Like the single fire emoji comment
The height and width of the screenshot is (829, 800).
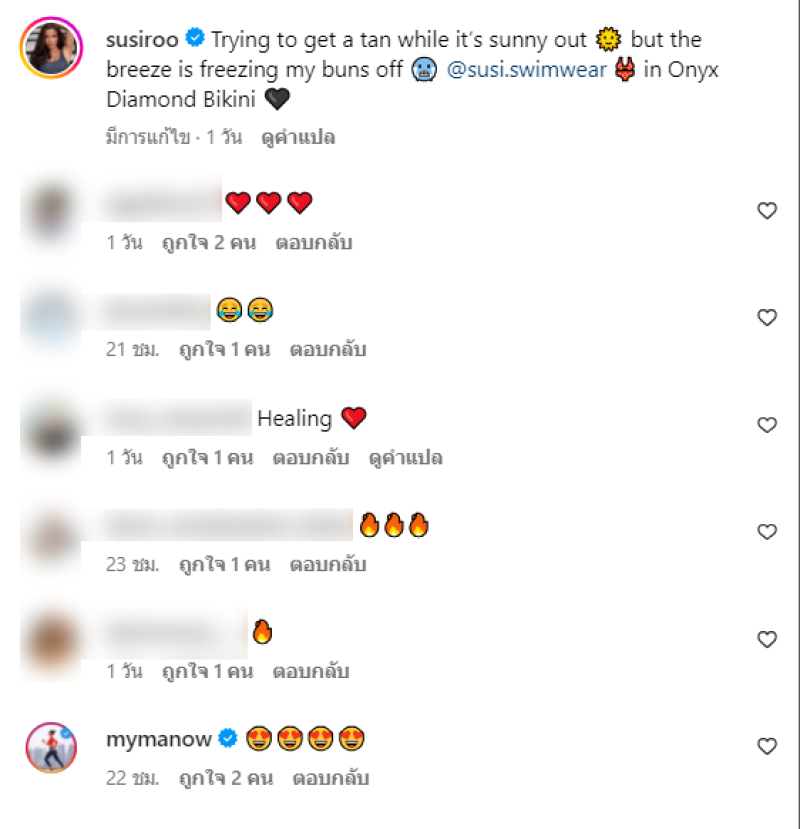[767, 639]
